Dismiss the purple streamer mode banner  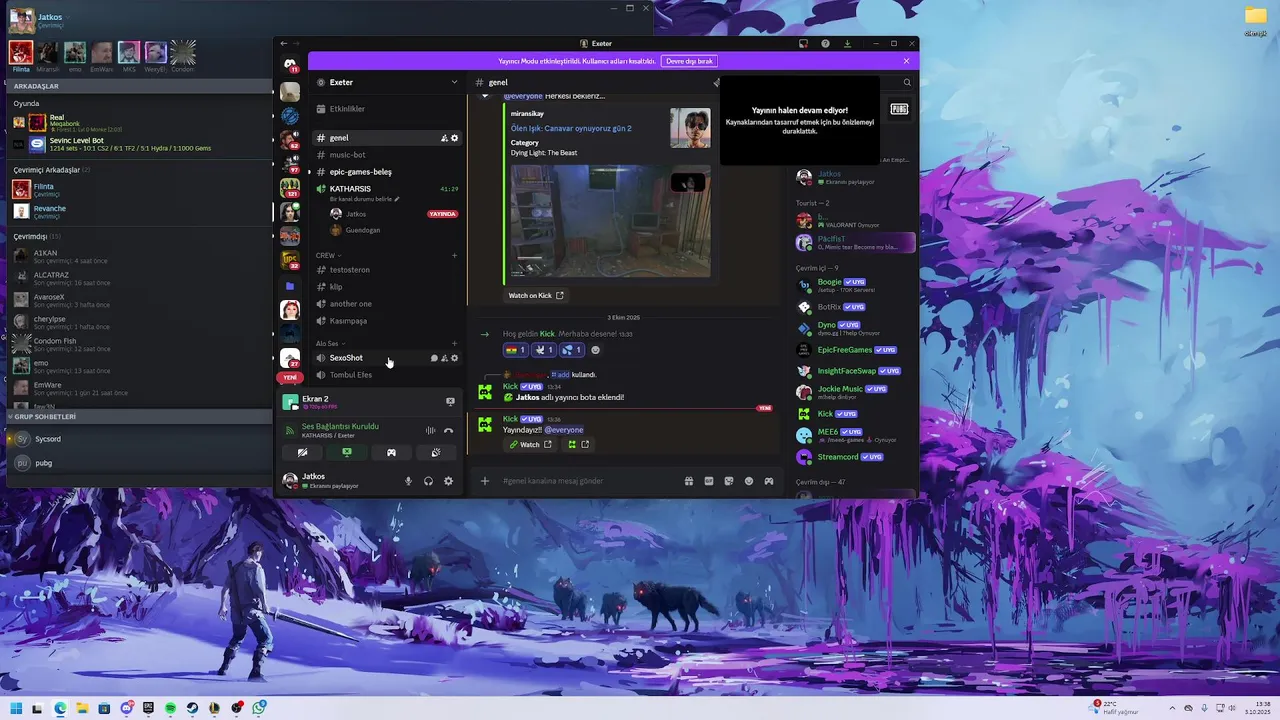907,61
